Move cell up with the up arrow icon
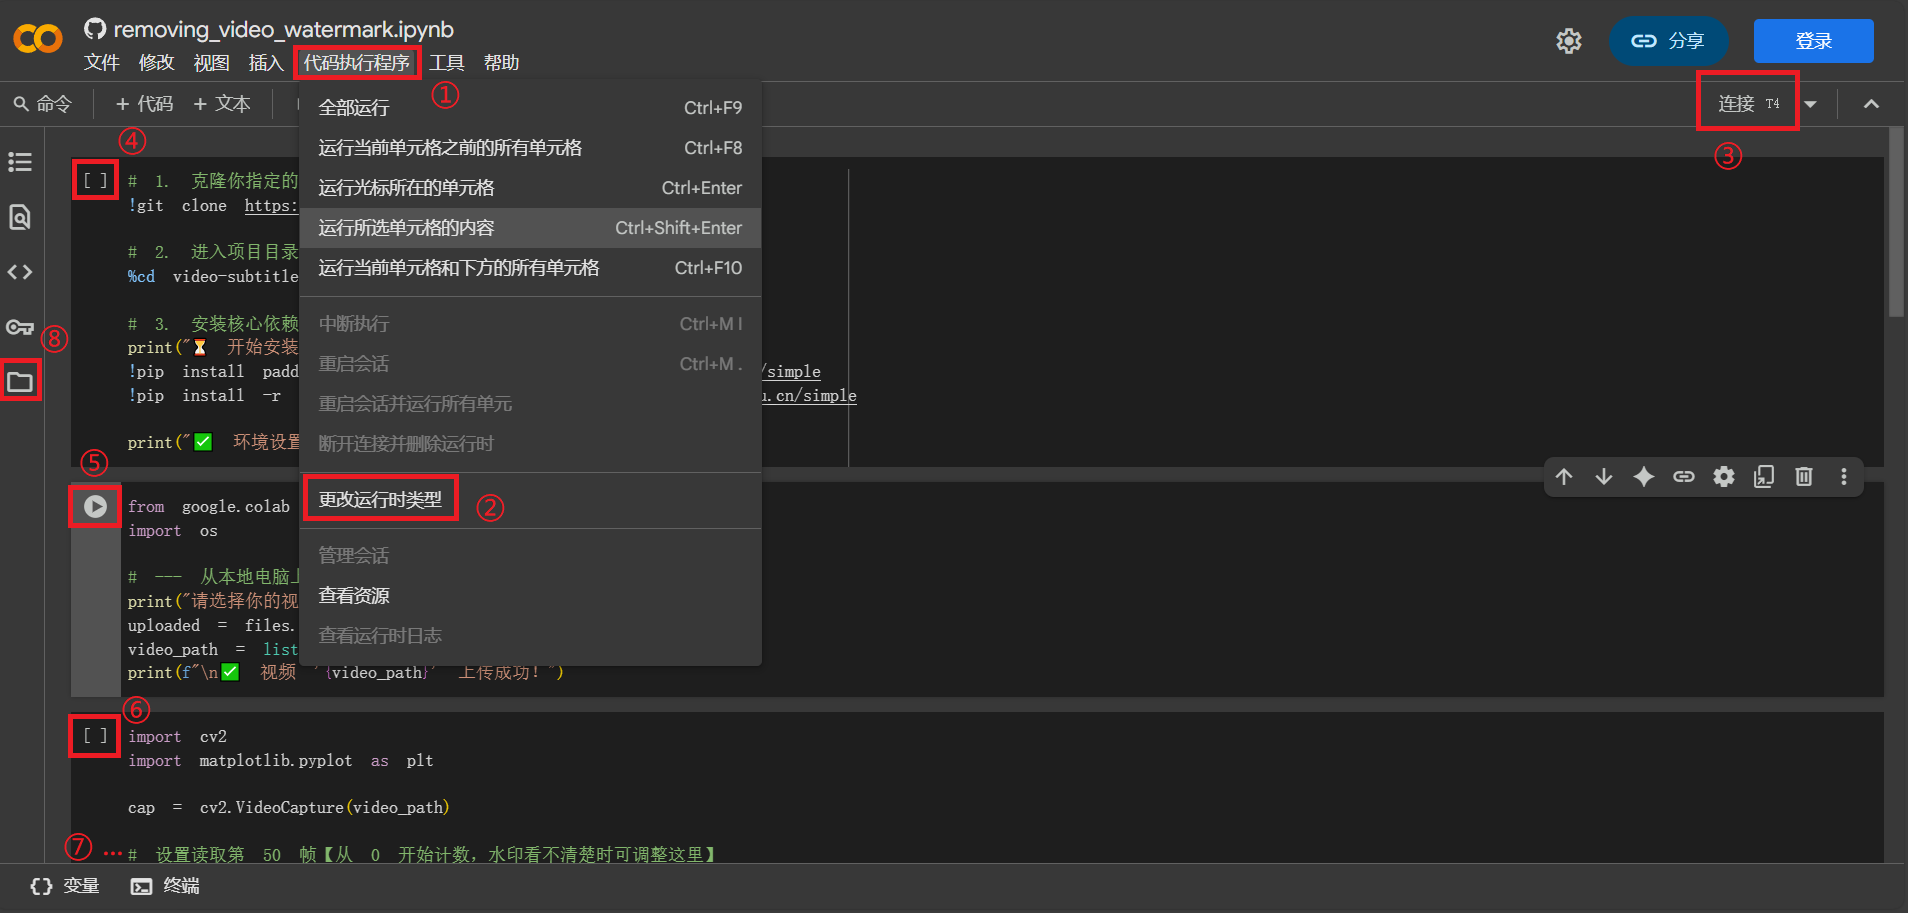Image resolution: width=1908 pixels, height=913 pixels. pos(1564,477)
